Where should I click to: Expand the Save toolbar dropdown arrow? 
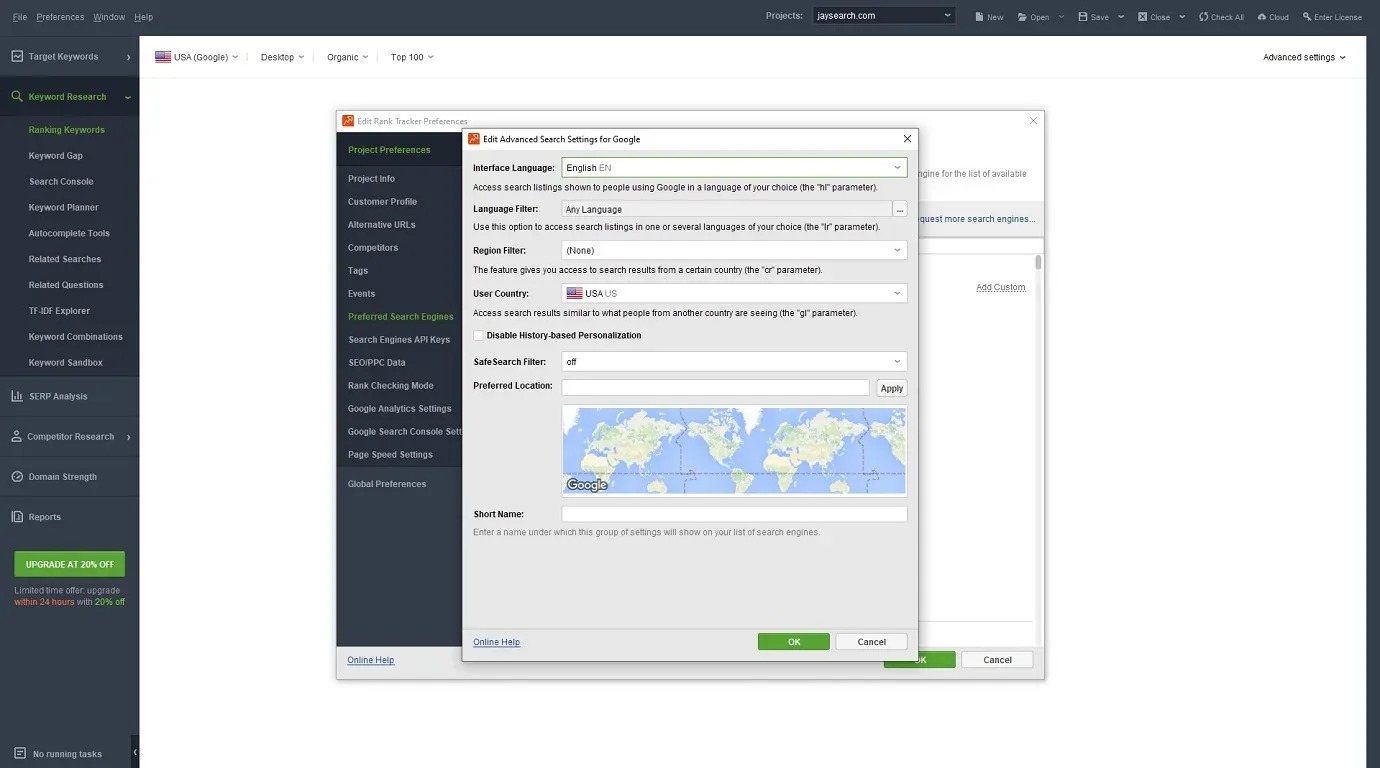(1121, 17)
